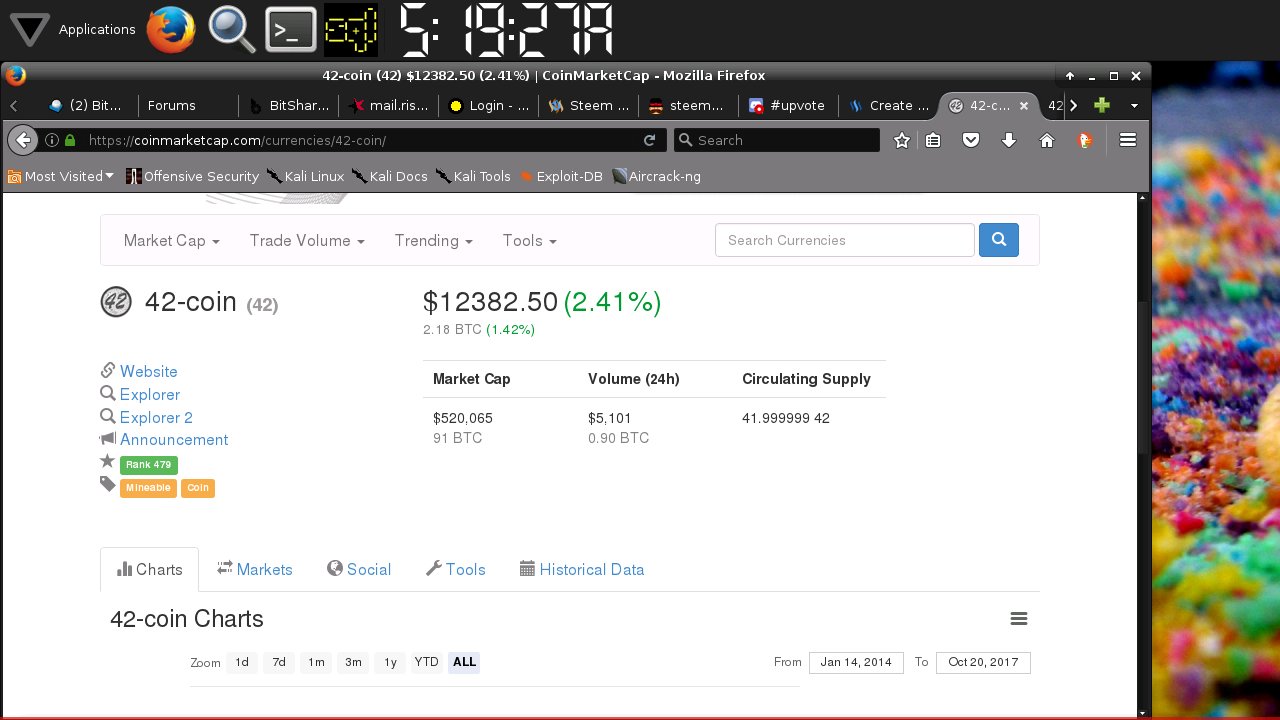1280x720 pixels.
Task: Open the Most Visited bookmarks dropdown
Action: 61,176
